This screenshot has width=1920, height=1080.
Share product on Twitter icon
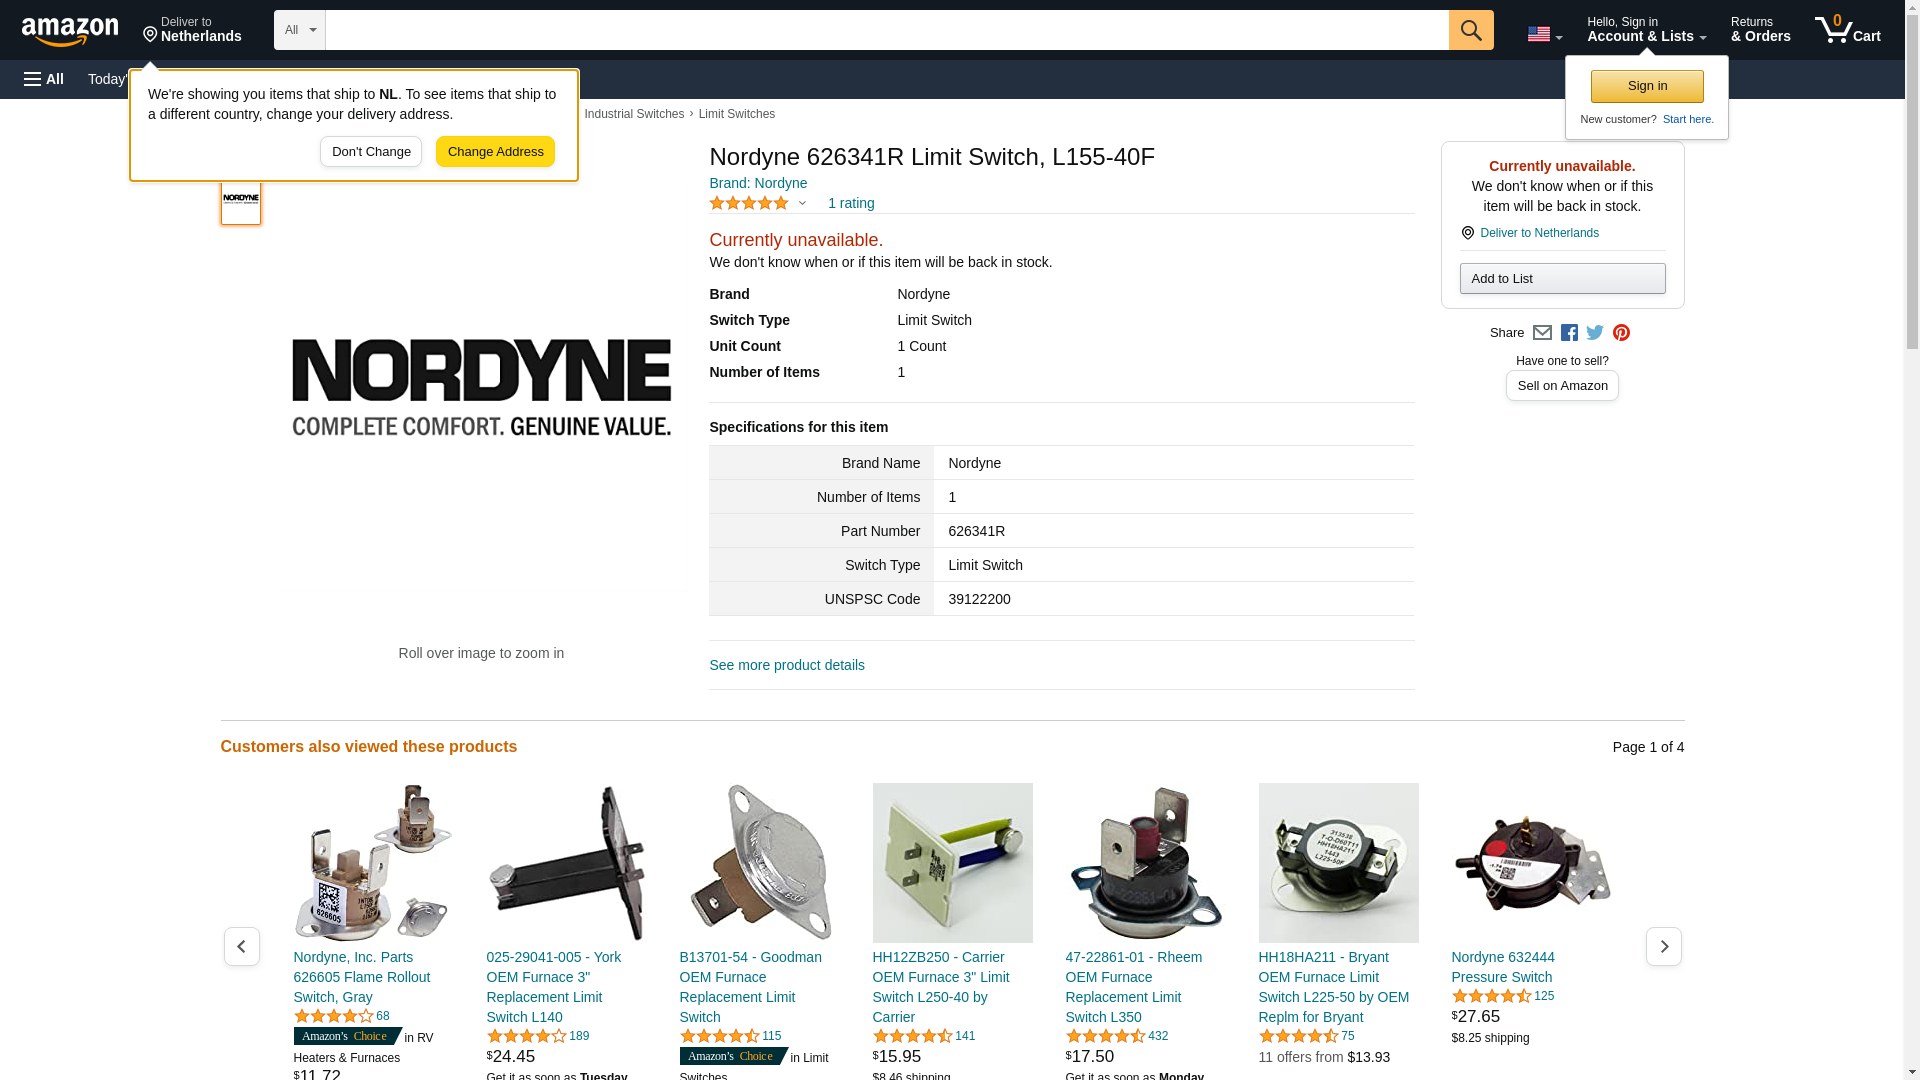tap(1595, 333)
